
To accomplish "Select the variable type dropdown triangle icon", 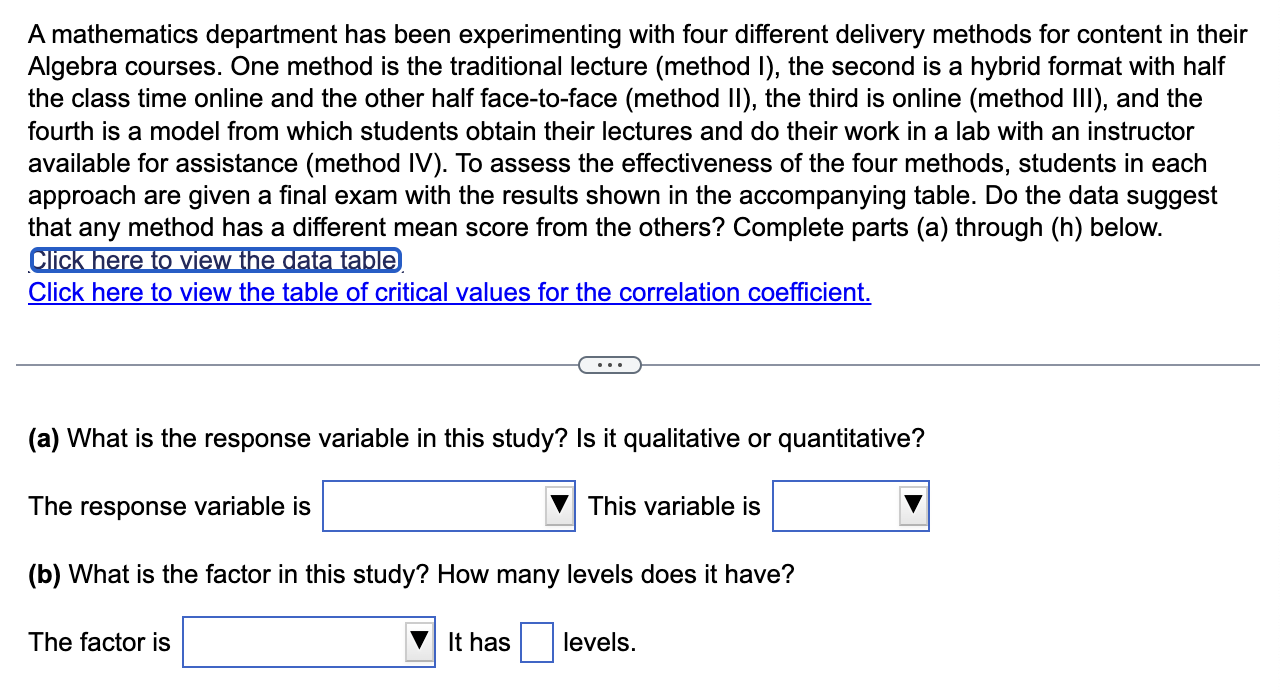I will [x=911, y=506].
